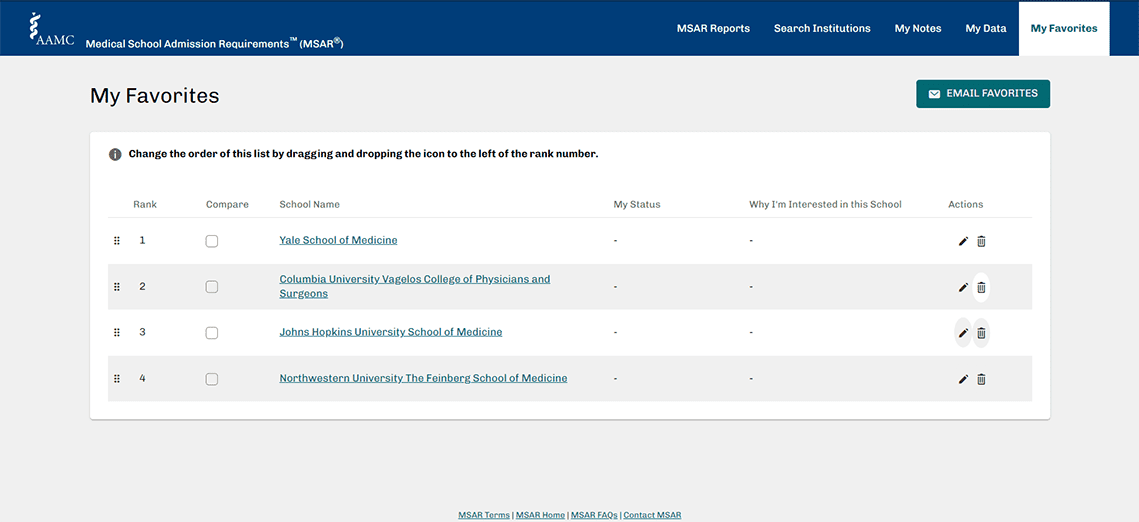Check the Compare box for Yale
1139x522 pixels.
[211, 241]
